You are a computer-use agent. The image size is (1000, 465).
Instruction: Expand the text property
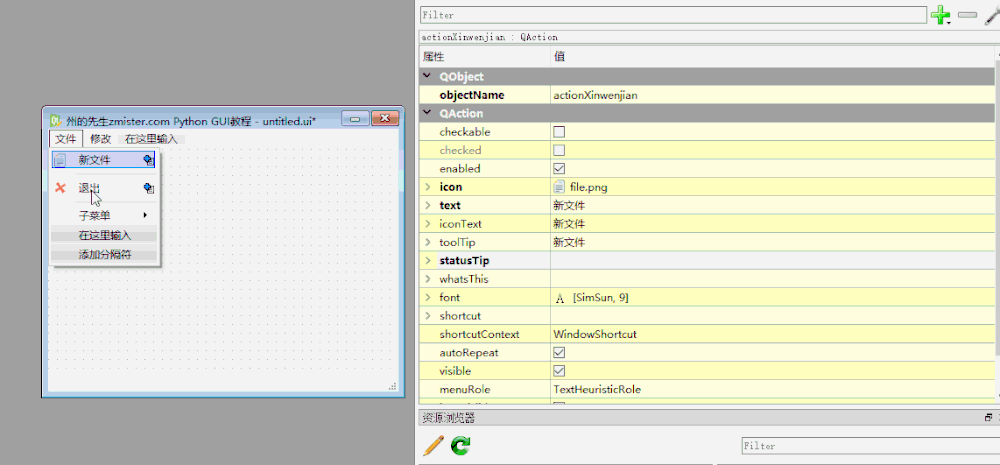click(x=427, y=206)
